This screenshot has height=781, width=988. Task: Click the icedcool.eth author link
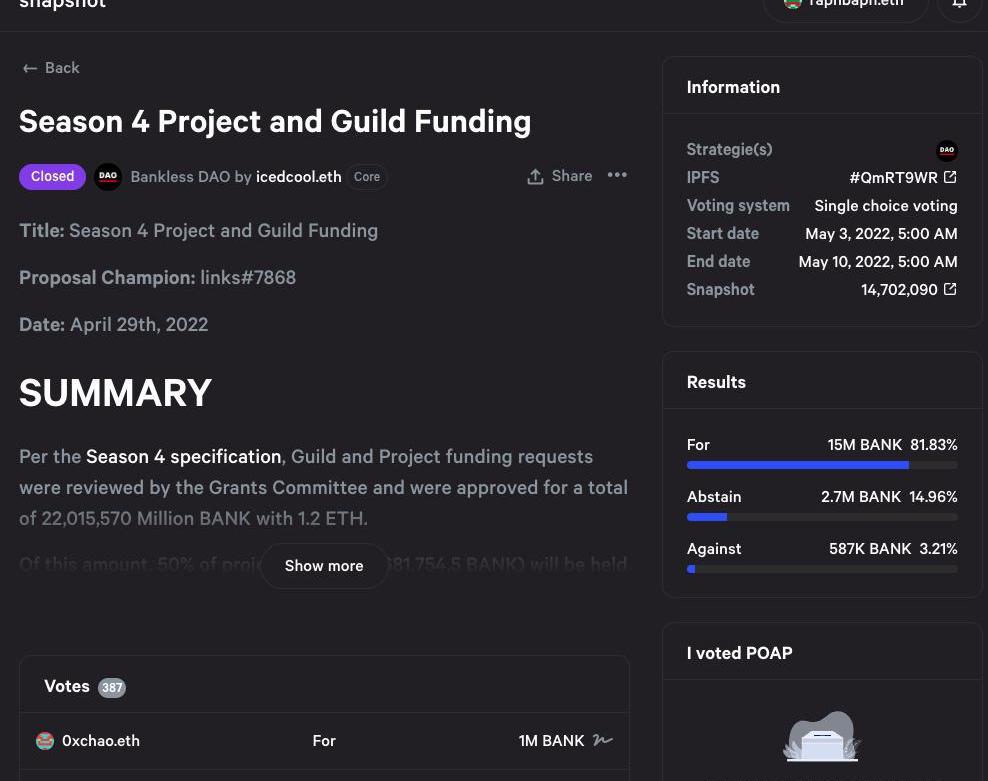(x=298, y=177)
